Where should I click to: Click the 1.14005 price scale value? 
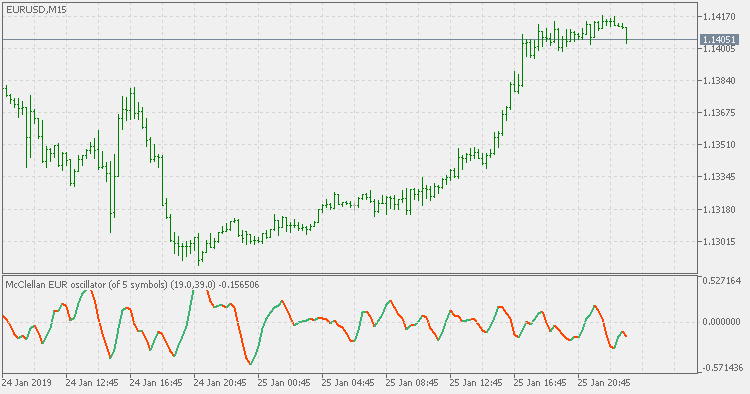pos(719,48)
